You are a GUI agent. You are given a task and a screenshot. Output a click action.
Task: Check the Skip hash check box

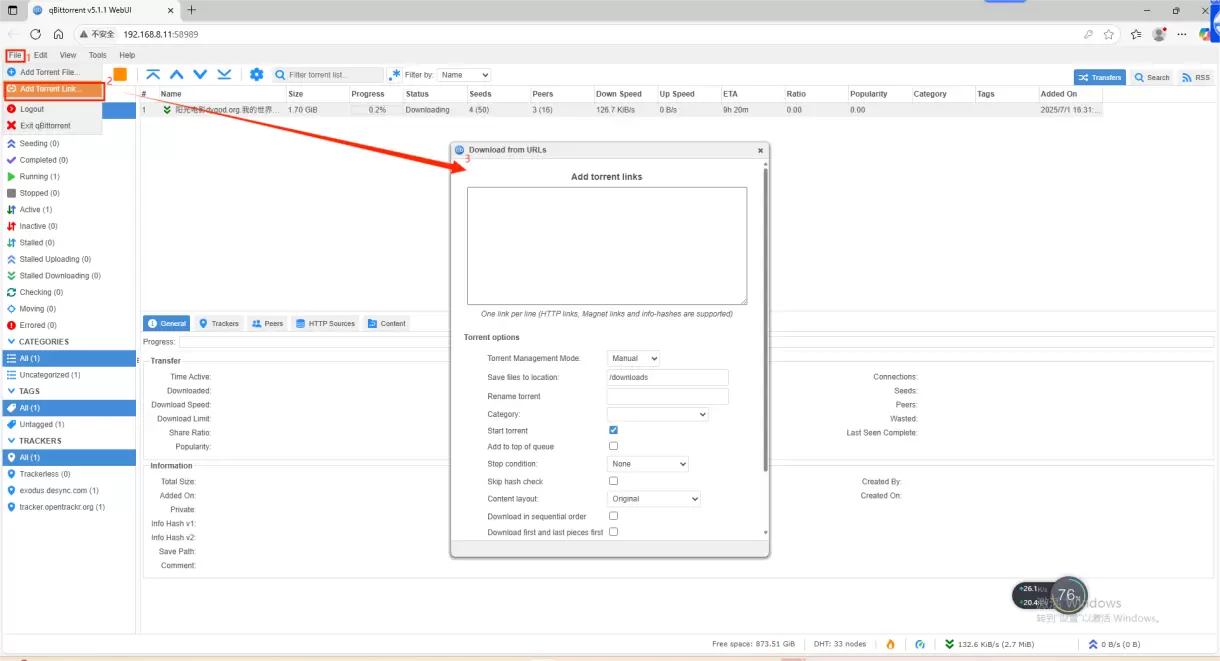(x=613, y=481)
